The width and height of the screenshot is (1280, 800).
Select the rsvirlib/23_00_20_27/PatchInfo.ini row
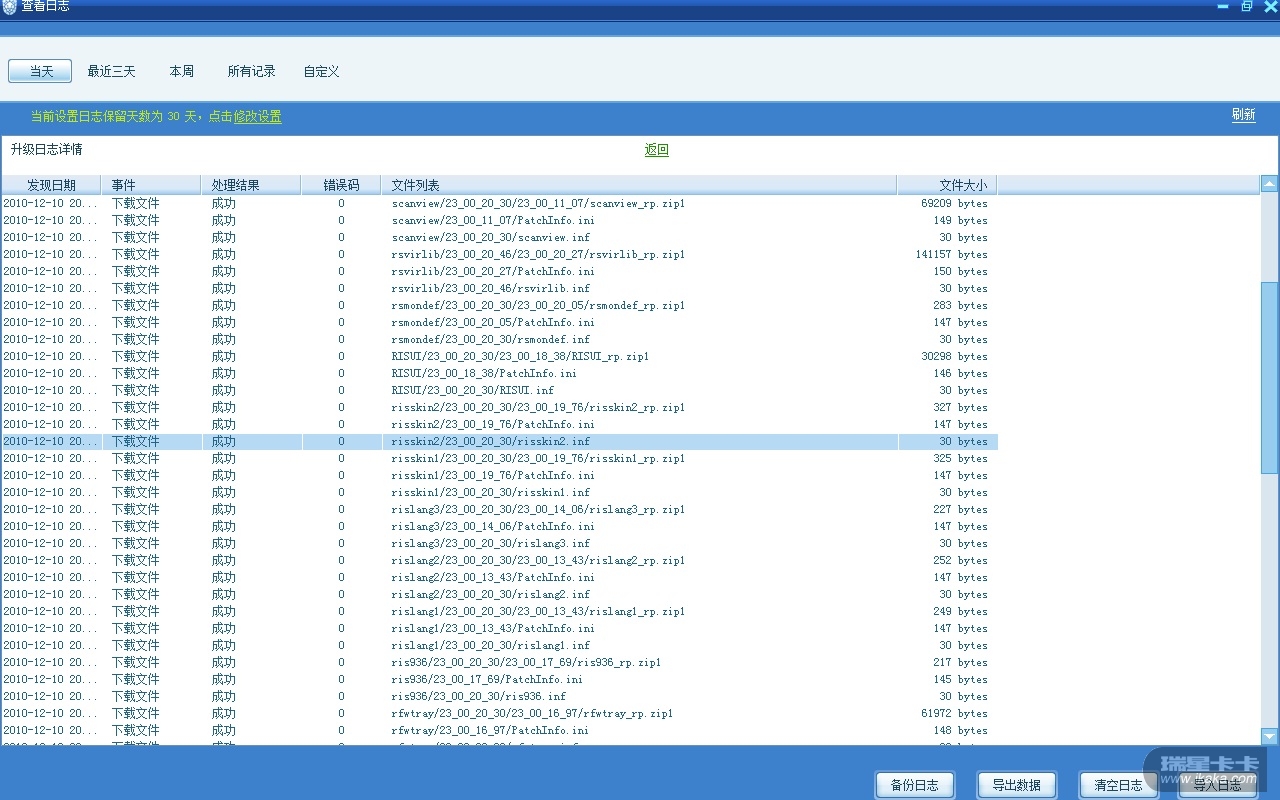[499, 271]
